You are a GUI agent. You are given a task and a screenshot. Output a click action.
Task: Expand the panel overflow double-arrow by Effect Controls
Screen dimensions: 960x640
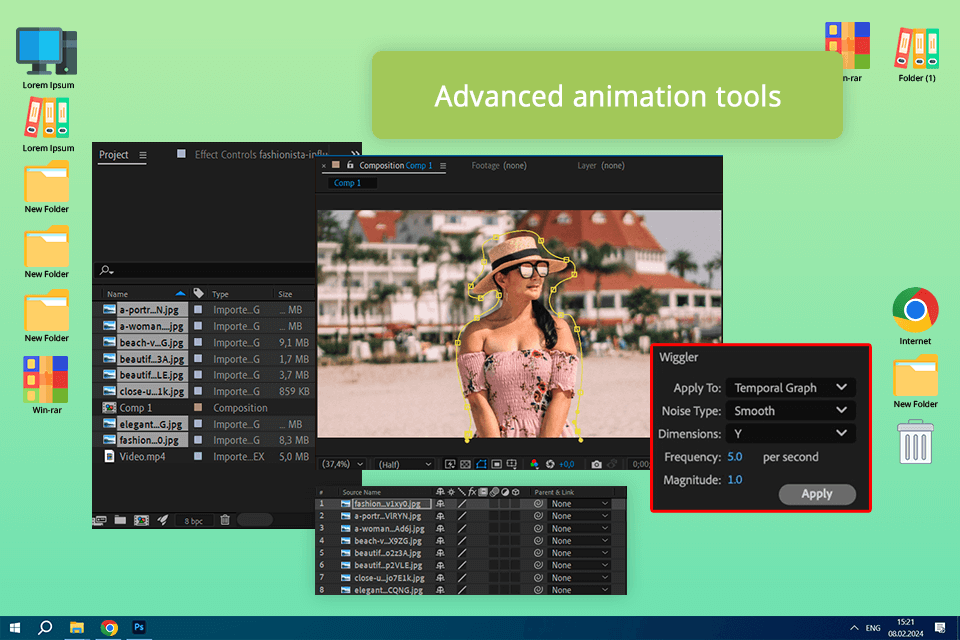tap(355, 153)
